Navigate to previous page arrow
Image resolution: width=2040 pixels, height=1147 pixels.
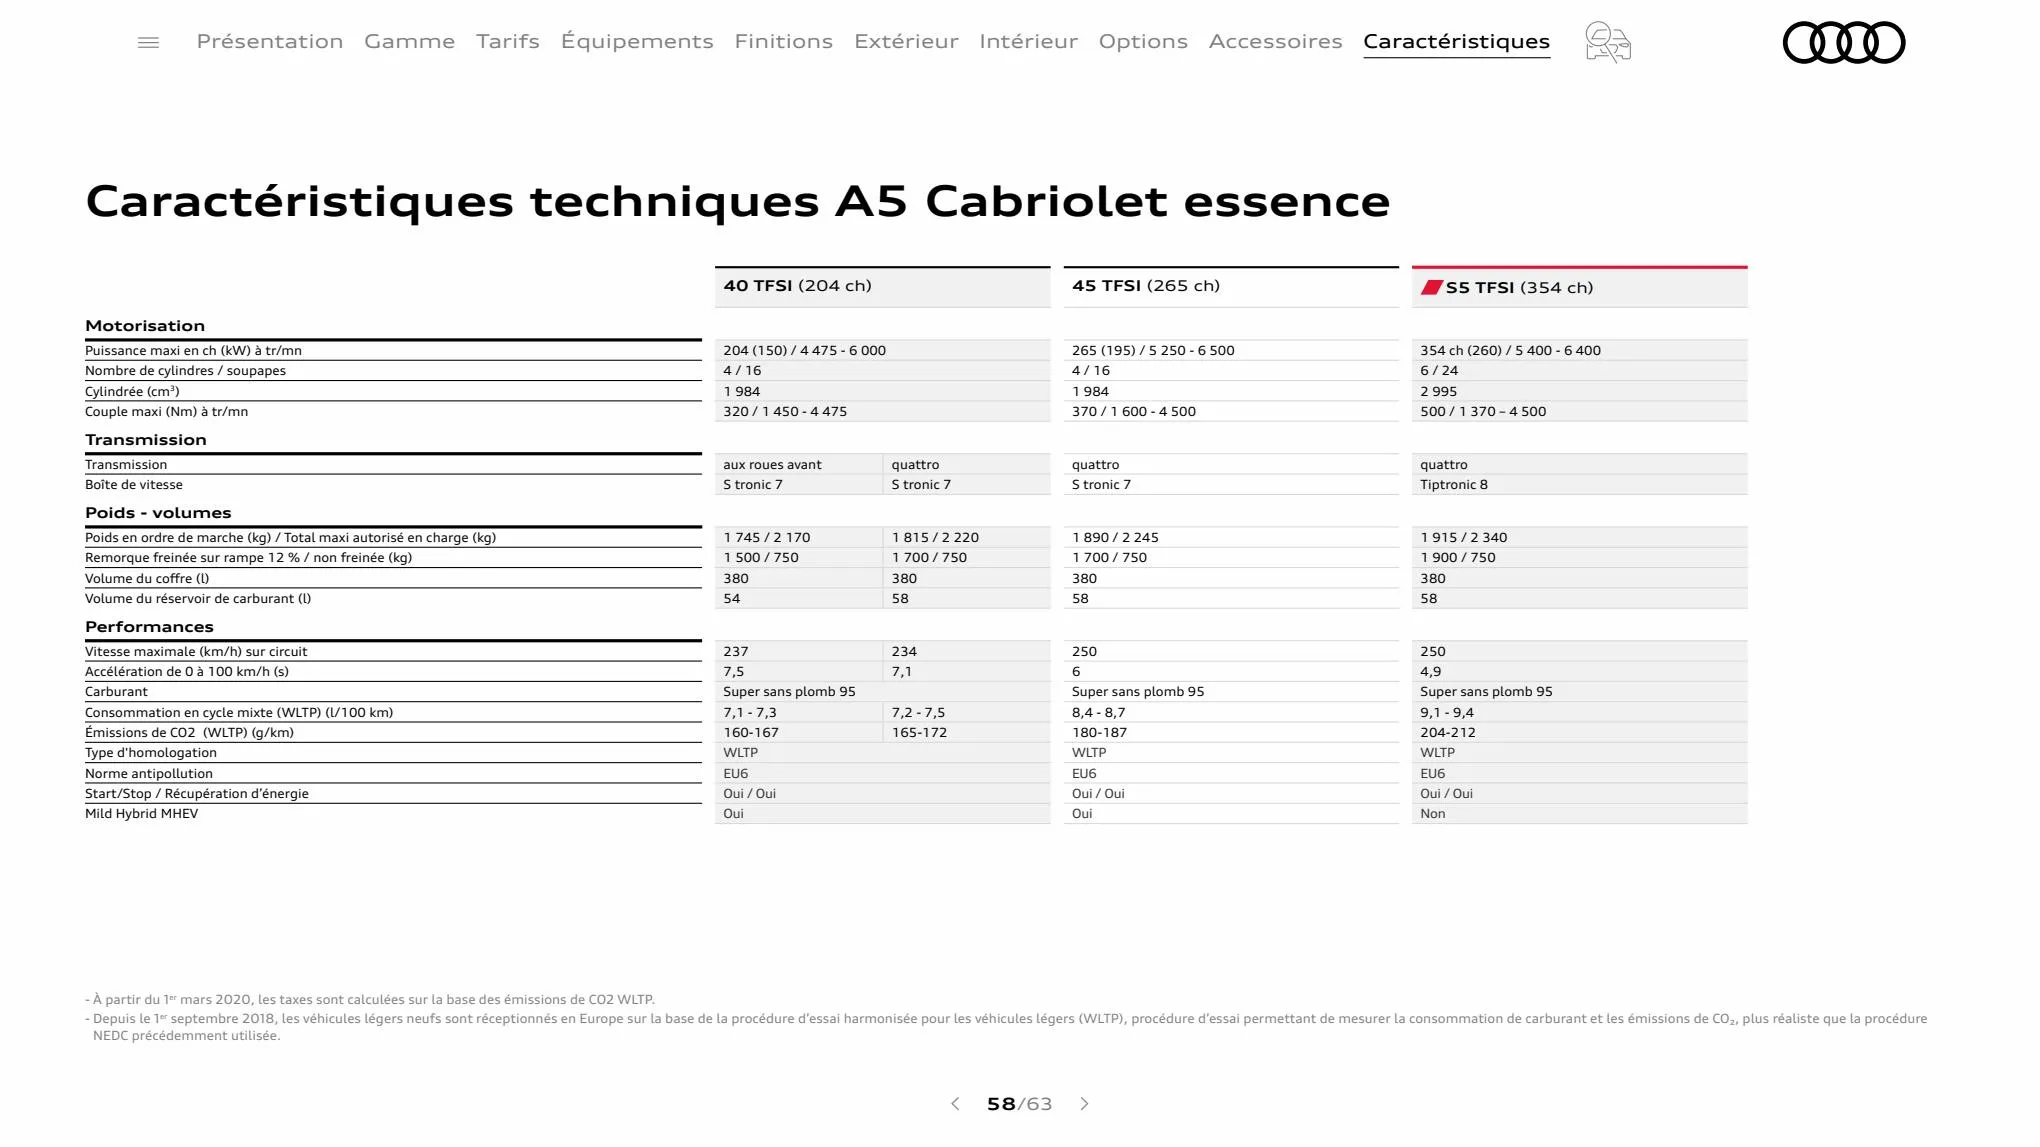tap(953, 1104)
